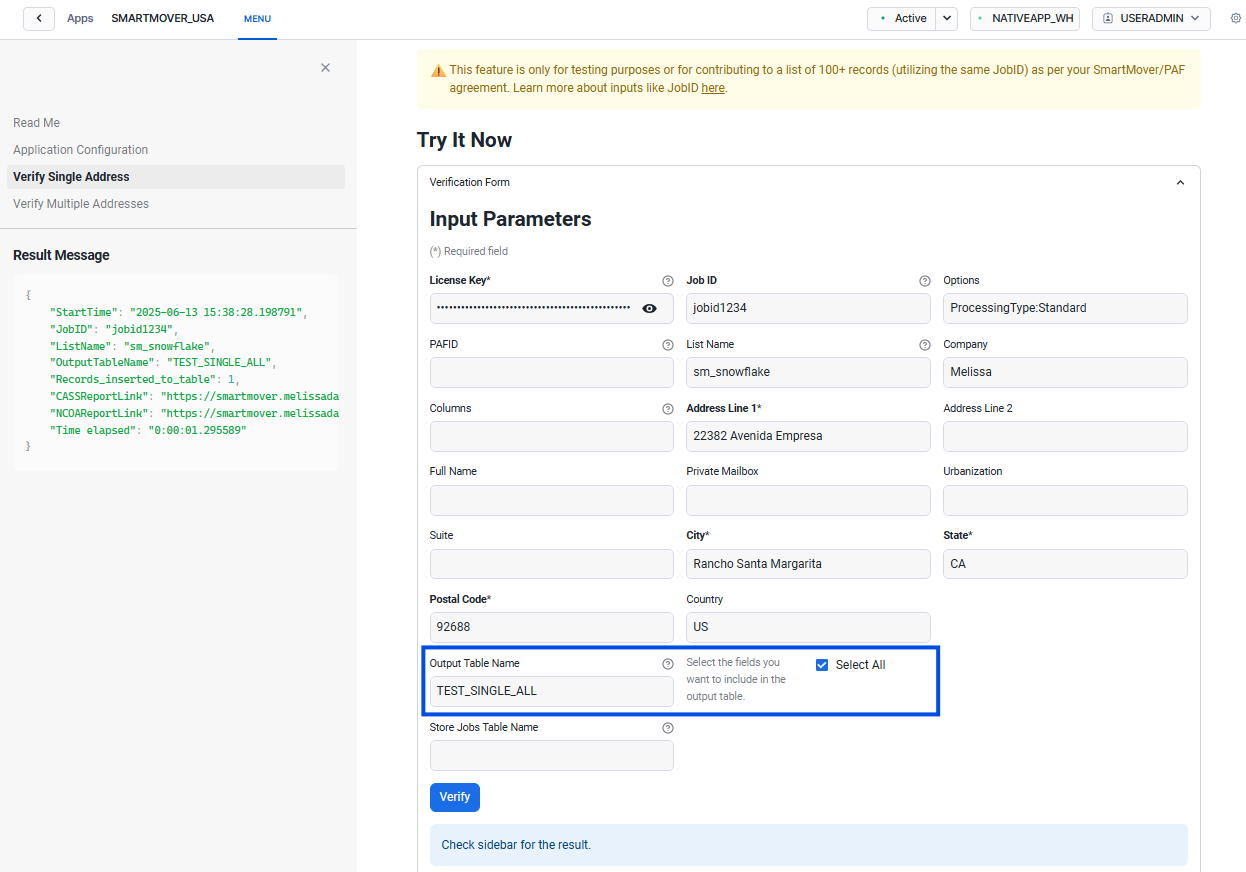The image size is (1246, 872).
Task: Close the sidebar with X icon
Action: coord(325,67)
